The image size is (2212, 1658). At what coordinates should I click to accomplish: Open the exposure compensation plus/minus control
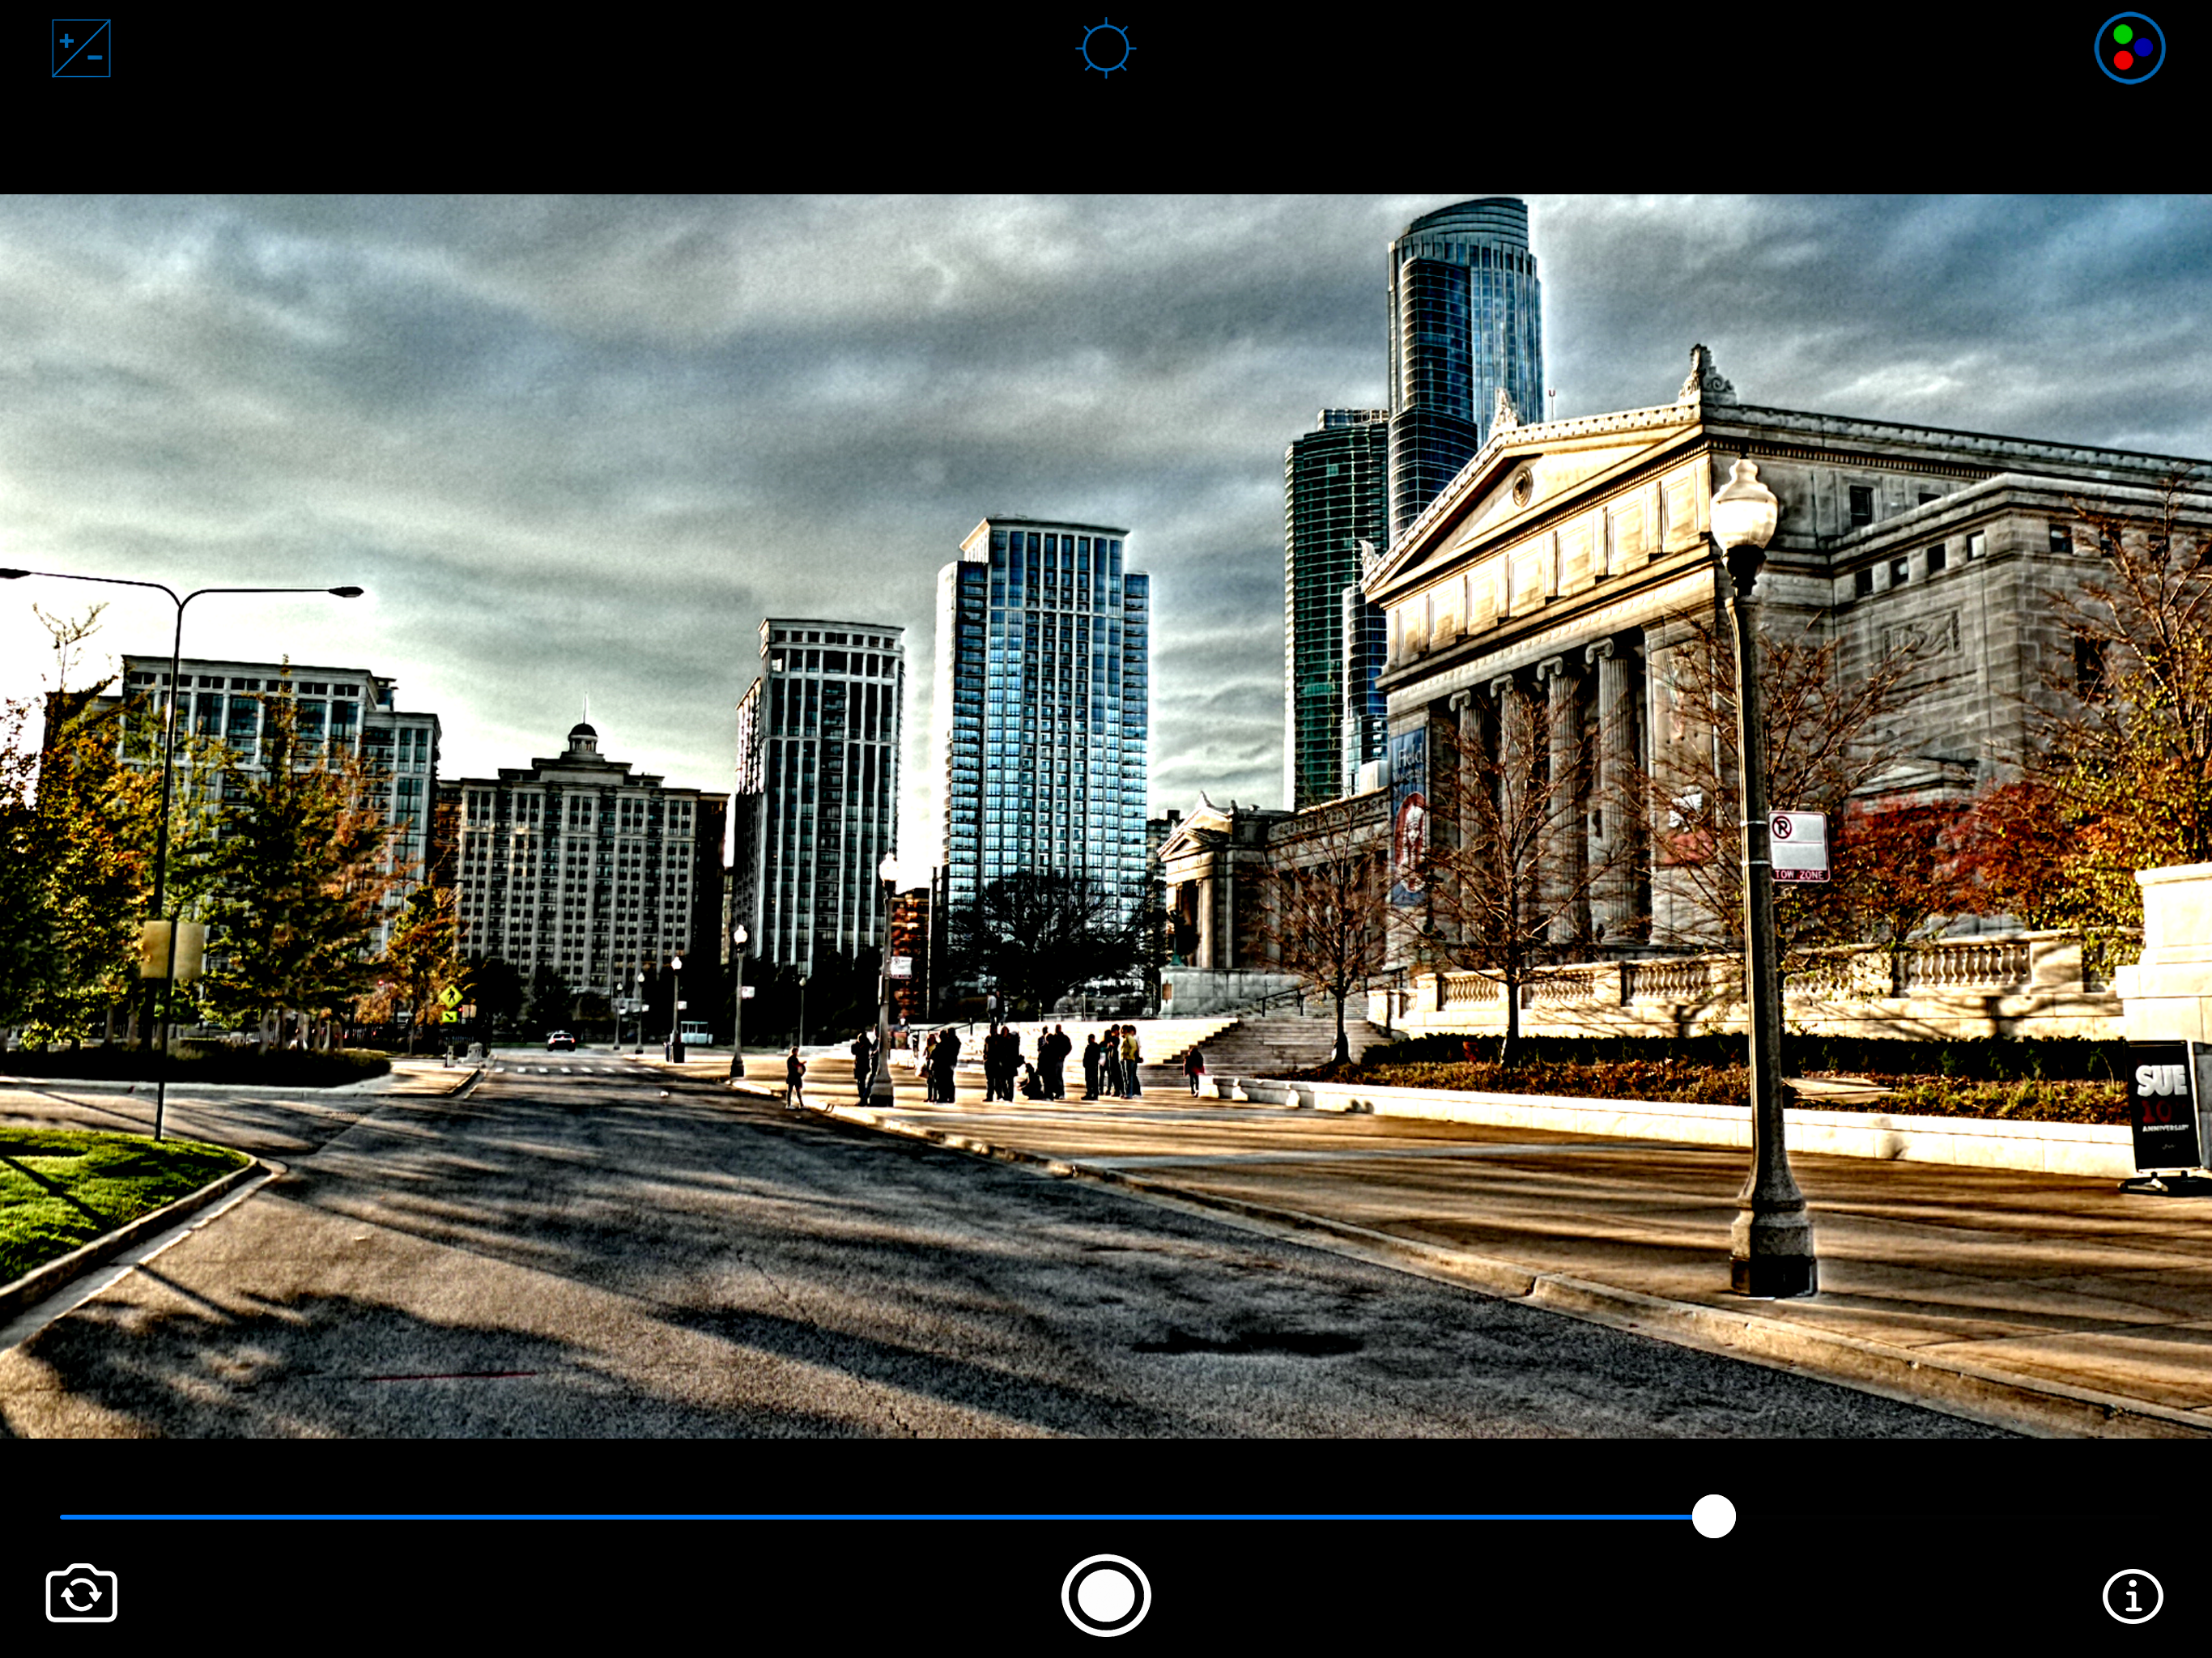point(81,49)
